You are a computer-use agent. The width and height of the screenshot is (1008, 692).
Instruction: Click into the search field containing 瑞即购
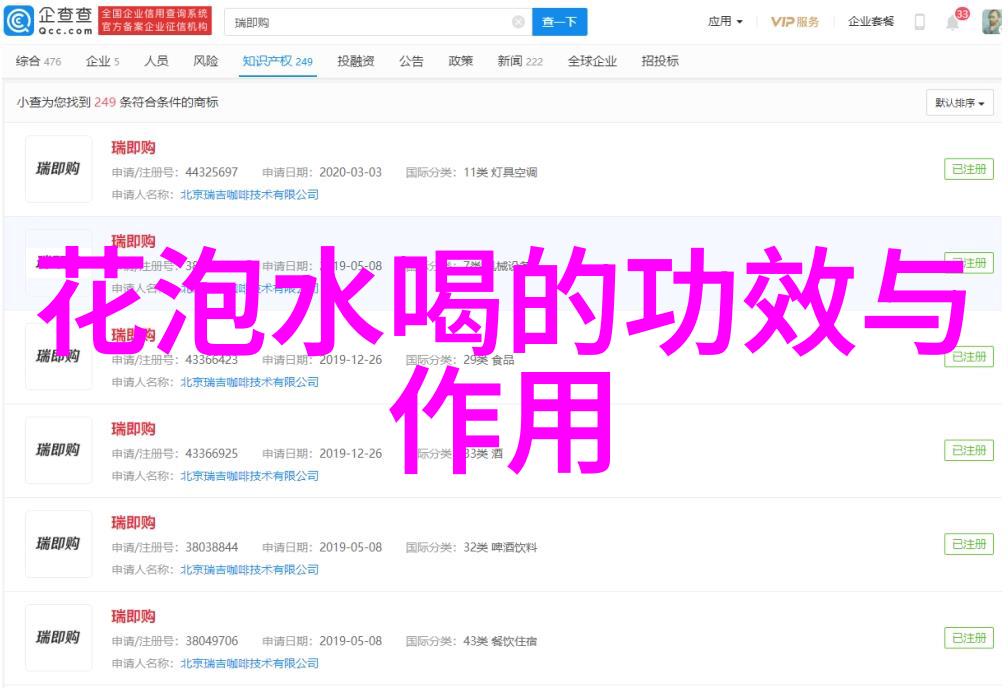point(370,22)
